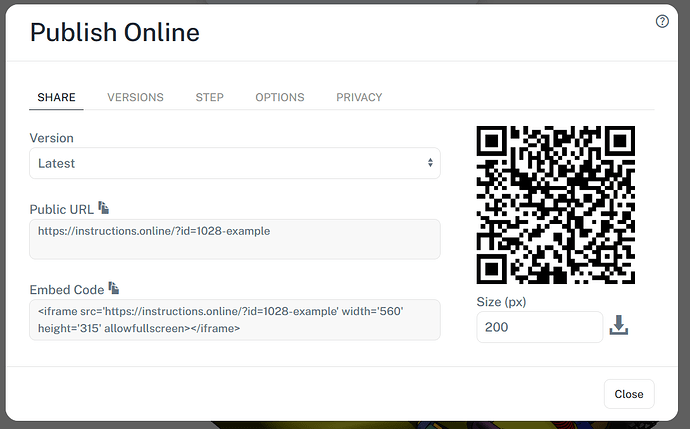Select the Embed Code text area

pyautogui.click(x=235, y=320)
